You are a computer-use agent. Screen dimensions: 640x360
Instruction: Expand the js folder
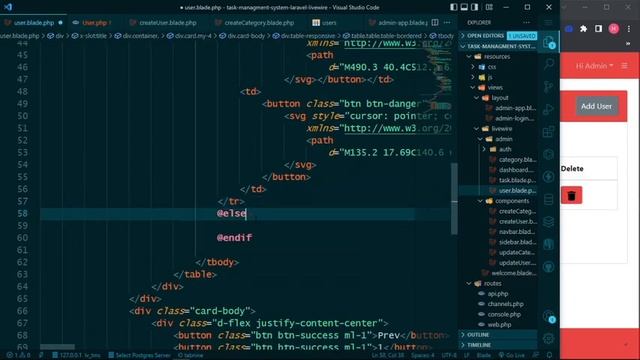point(490,77)
